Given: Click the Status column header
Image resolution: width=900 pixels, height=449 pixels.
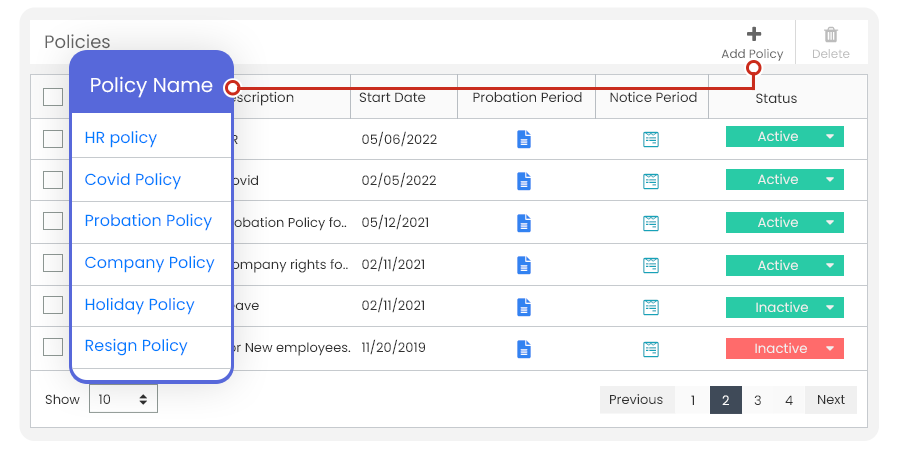Looking at the screenshot, I should click(776, 99).
